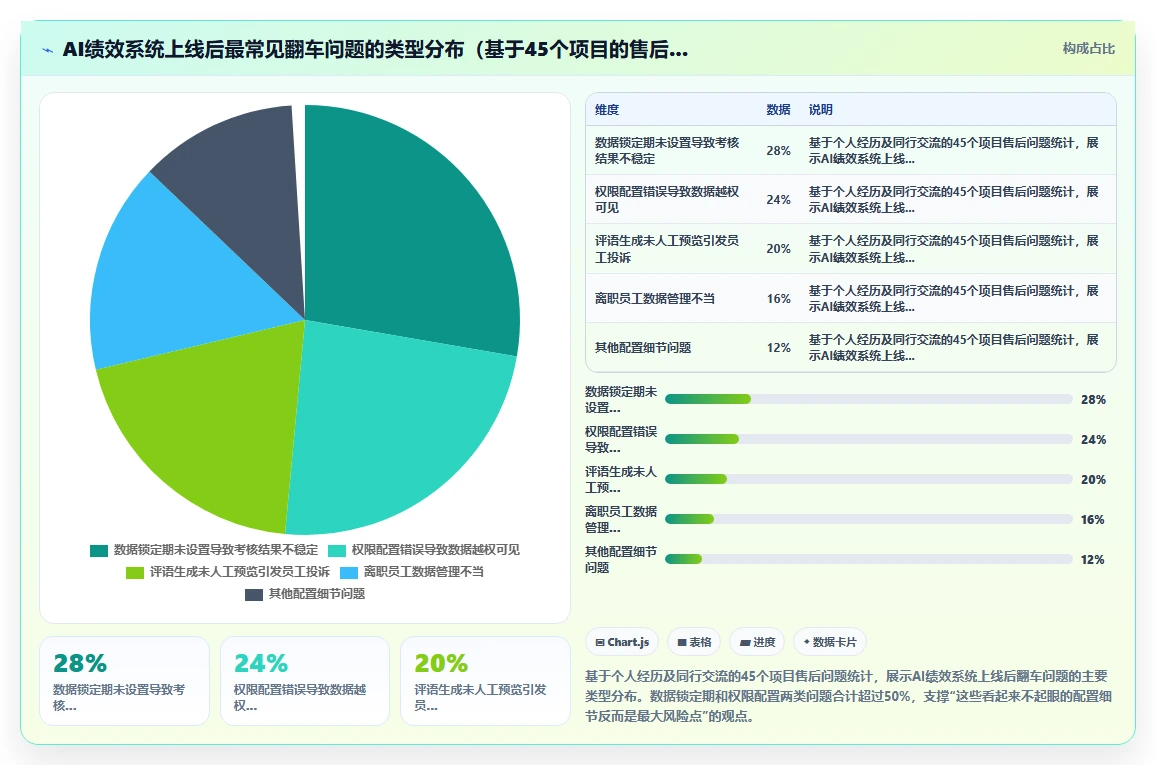This screenshot has height=765, width=1156.
Task: Click the 24% value in the table
Action: [779, 200]
